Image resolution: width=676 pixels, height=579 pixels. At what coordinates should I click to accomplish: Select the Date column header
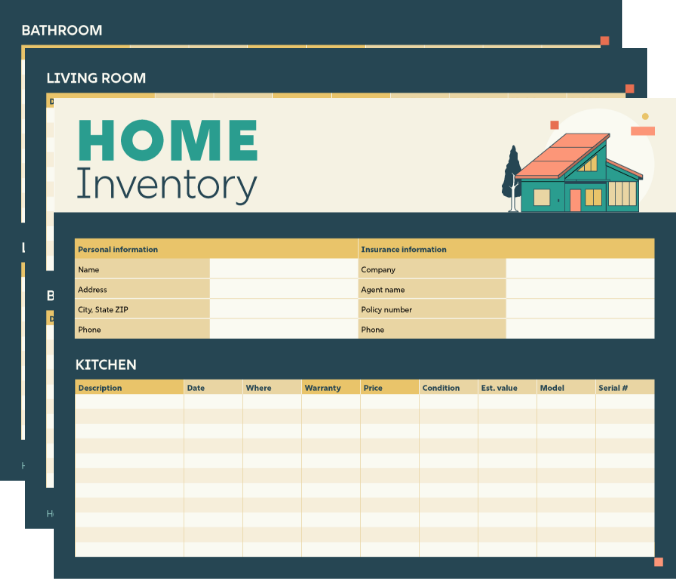tap(213, 387)
